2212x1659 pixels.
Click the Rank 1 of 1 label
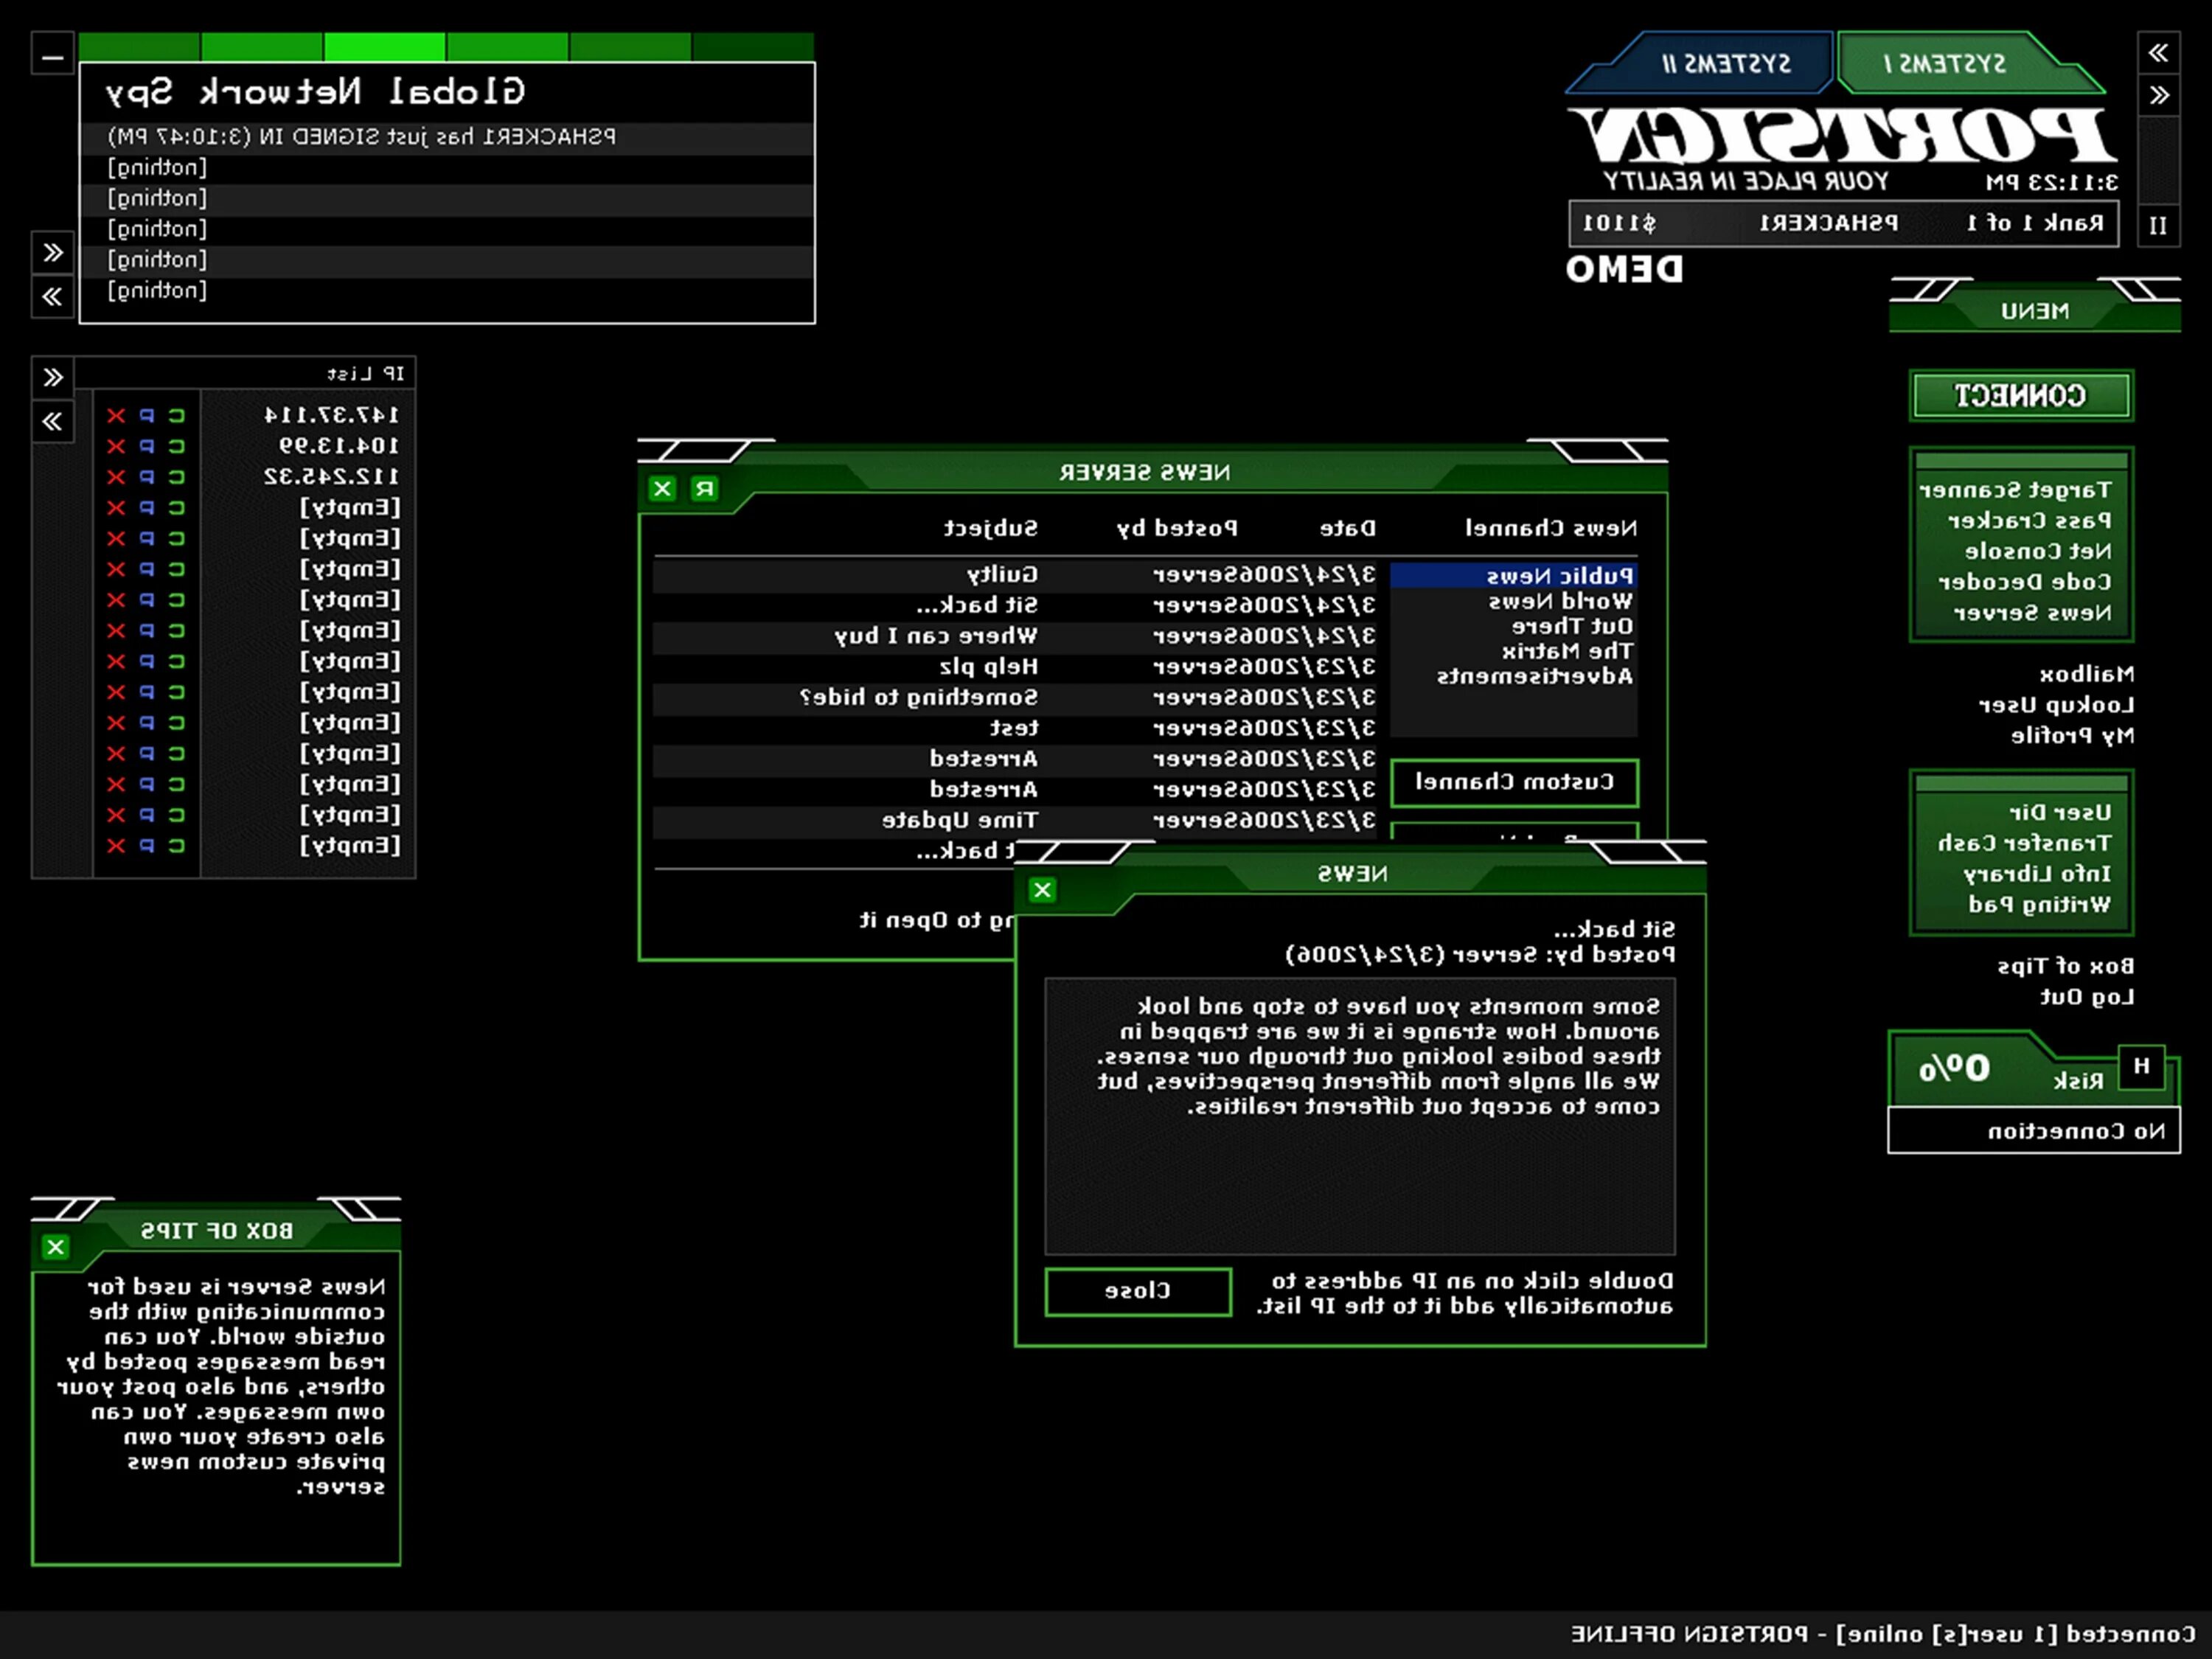pos(2034,224)
